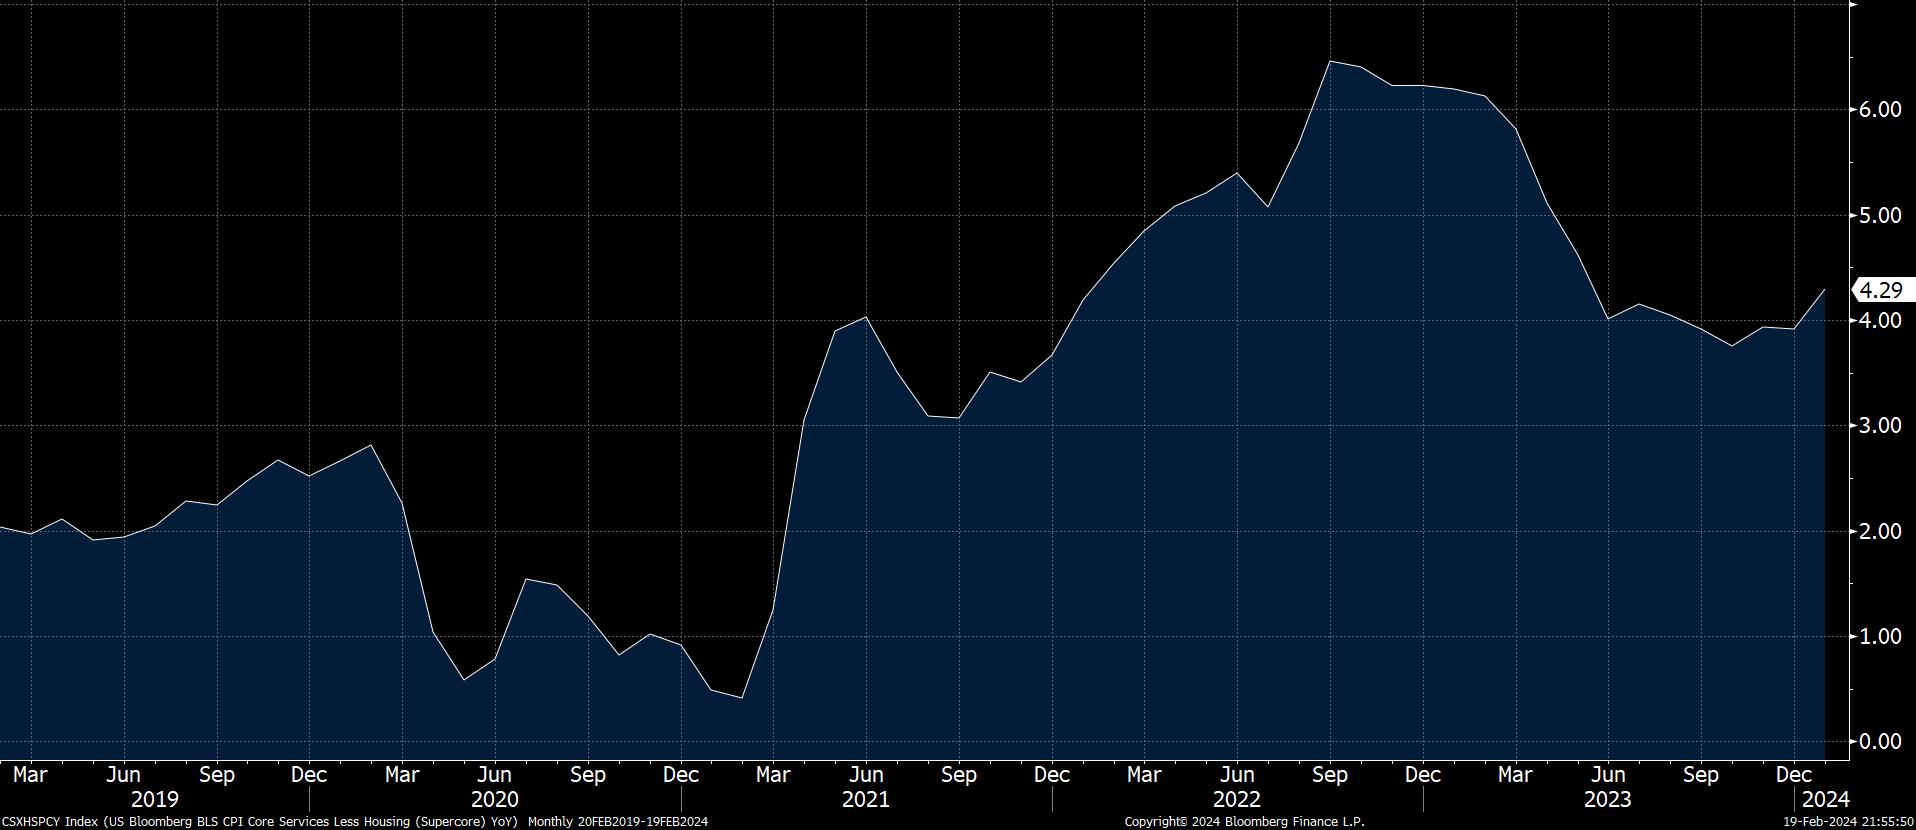
Task: Click the Sep label above 2022
Action: coord(1330,775)
